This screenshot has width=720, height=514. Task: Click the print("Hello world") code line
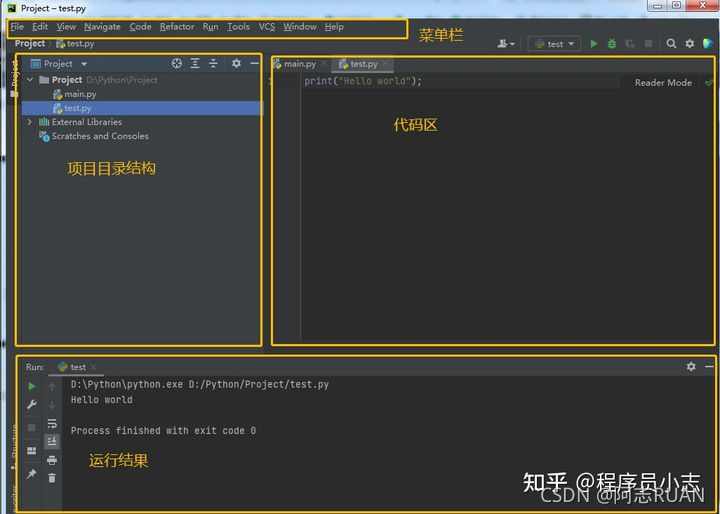[x=363, y=81]
